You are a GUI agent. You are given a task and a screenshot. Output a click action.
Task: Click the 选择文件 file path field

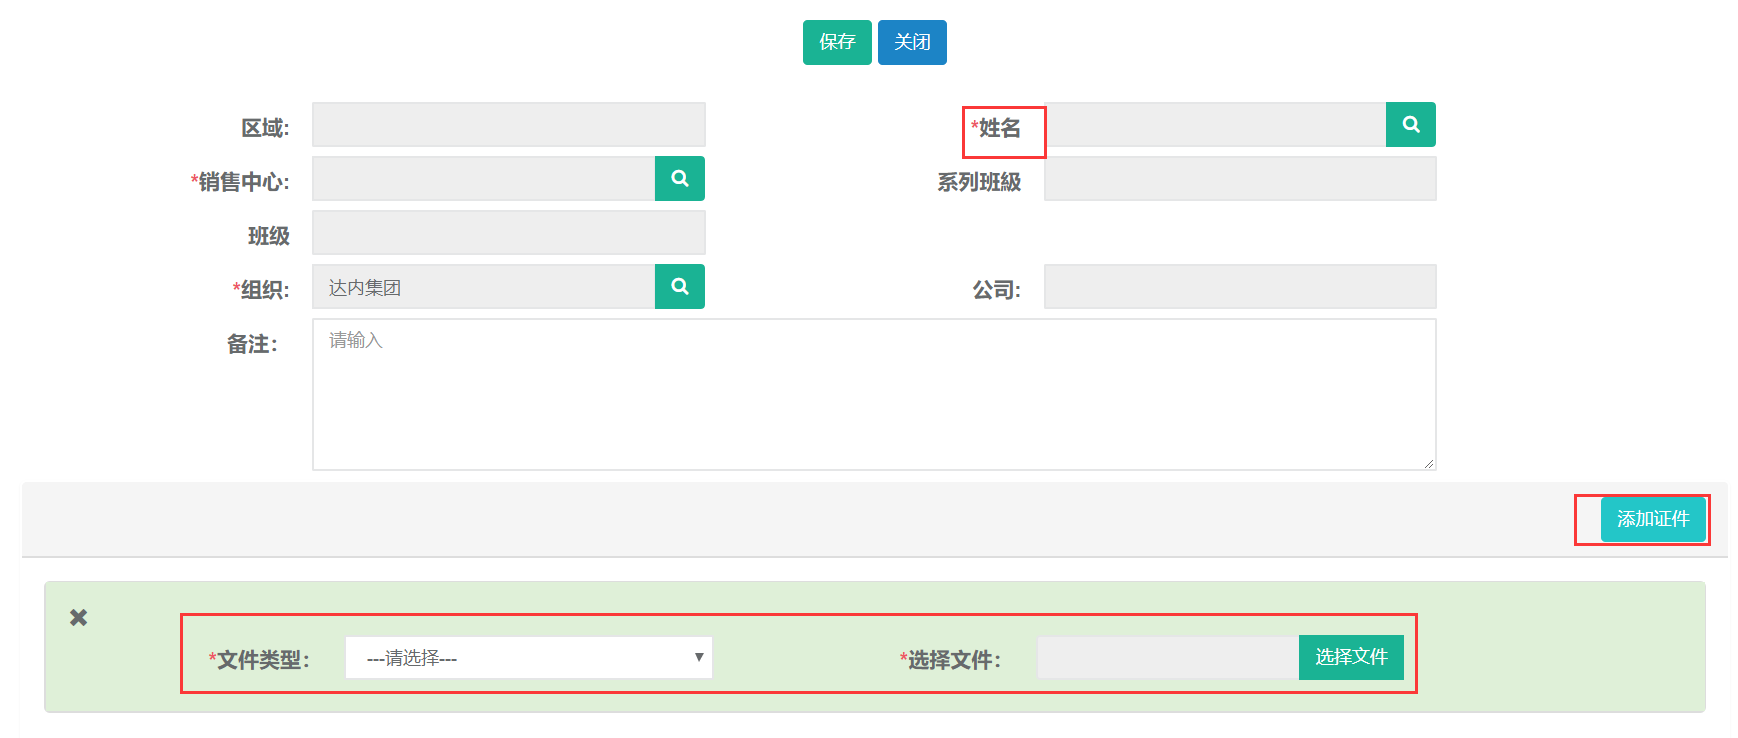(1167, 658)
